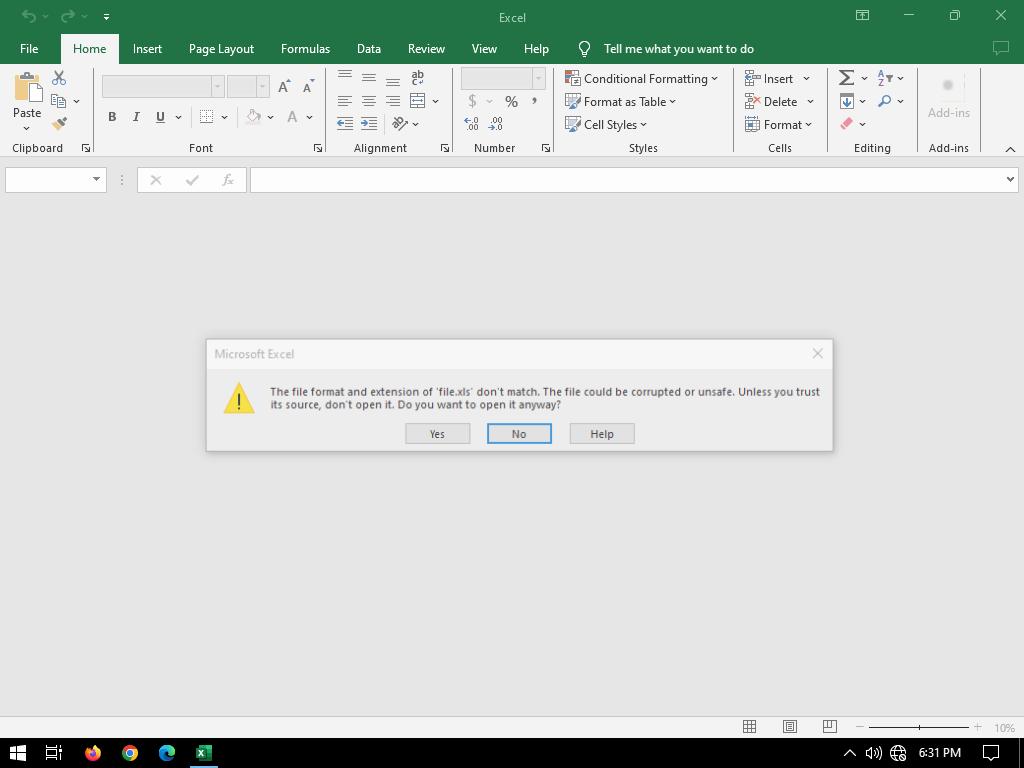Click No in the Microsoft Excel dialog
The width and height of the screenshot is (1024, 768).
coord(519,434)
